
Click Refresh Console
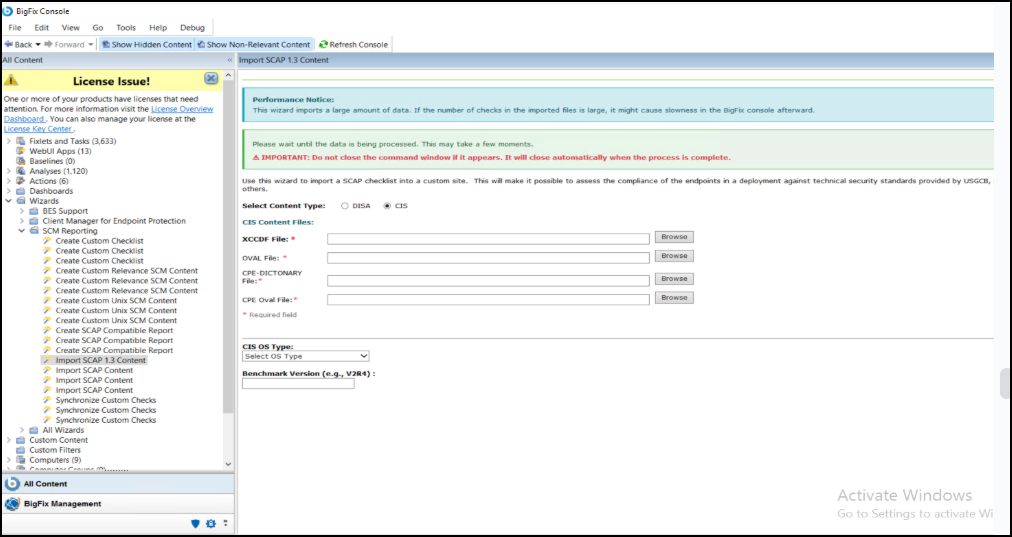point(353,45)
